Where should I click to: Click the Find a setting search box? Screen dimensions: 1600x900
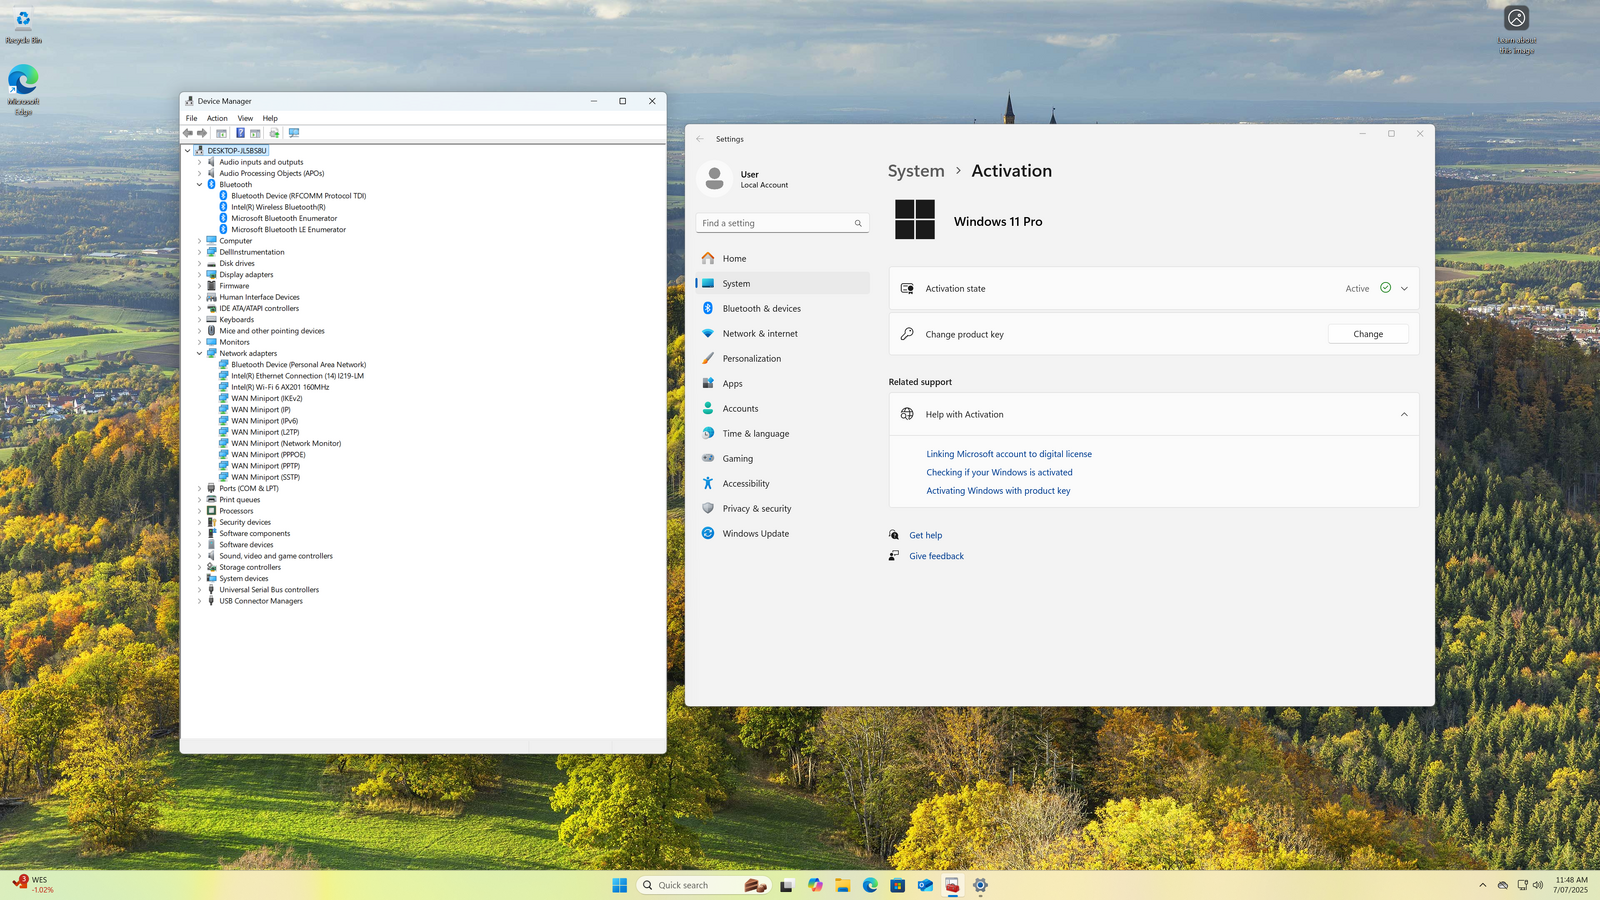(776, 224)
